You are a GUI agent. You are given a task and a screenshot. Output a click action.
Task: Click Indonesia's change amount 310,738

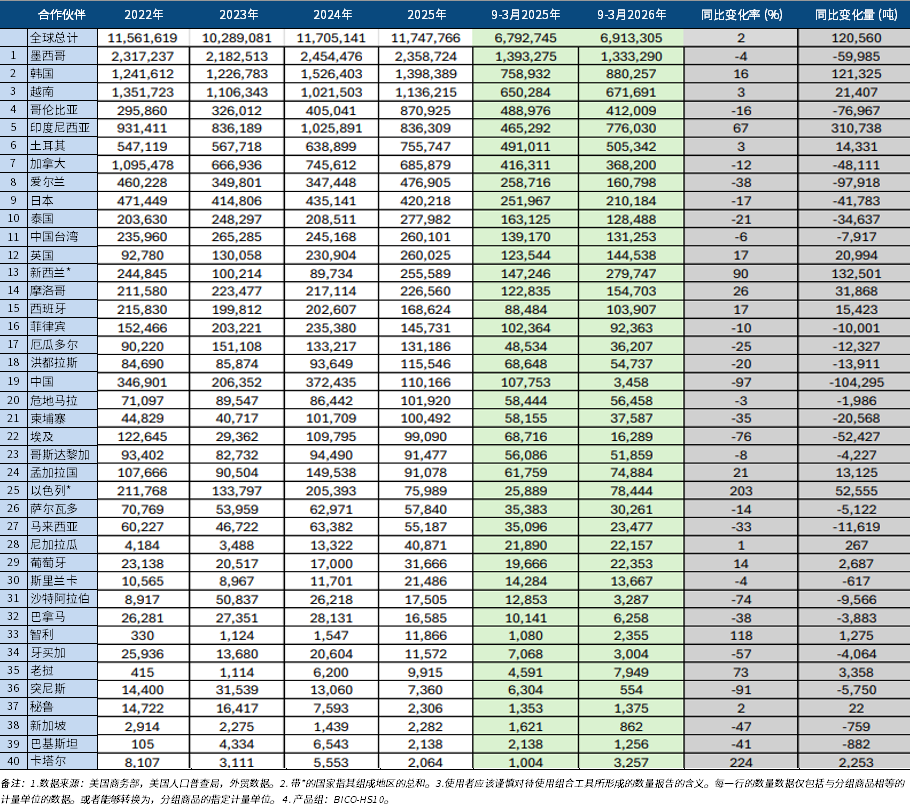[856, 128]
